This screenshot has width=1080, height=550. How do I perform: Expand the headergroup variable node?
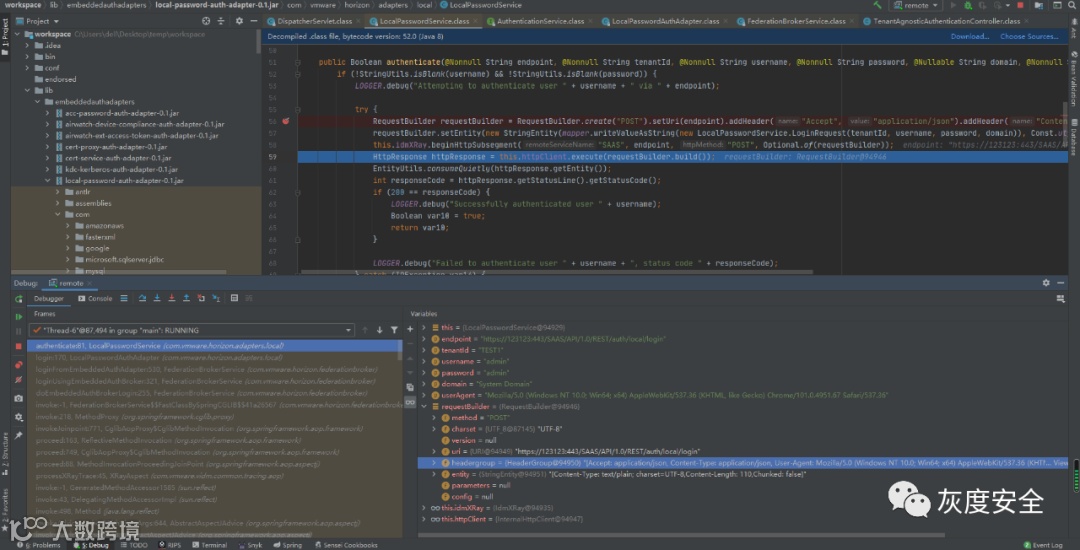point(433,463)
